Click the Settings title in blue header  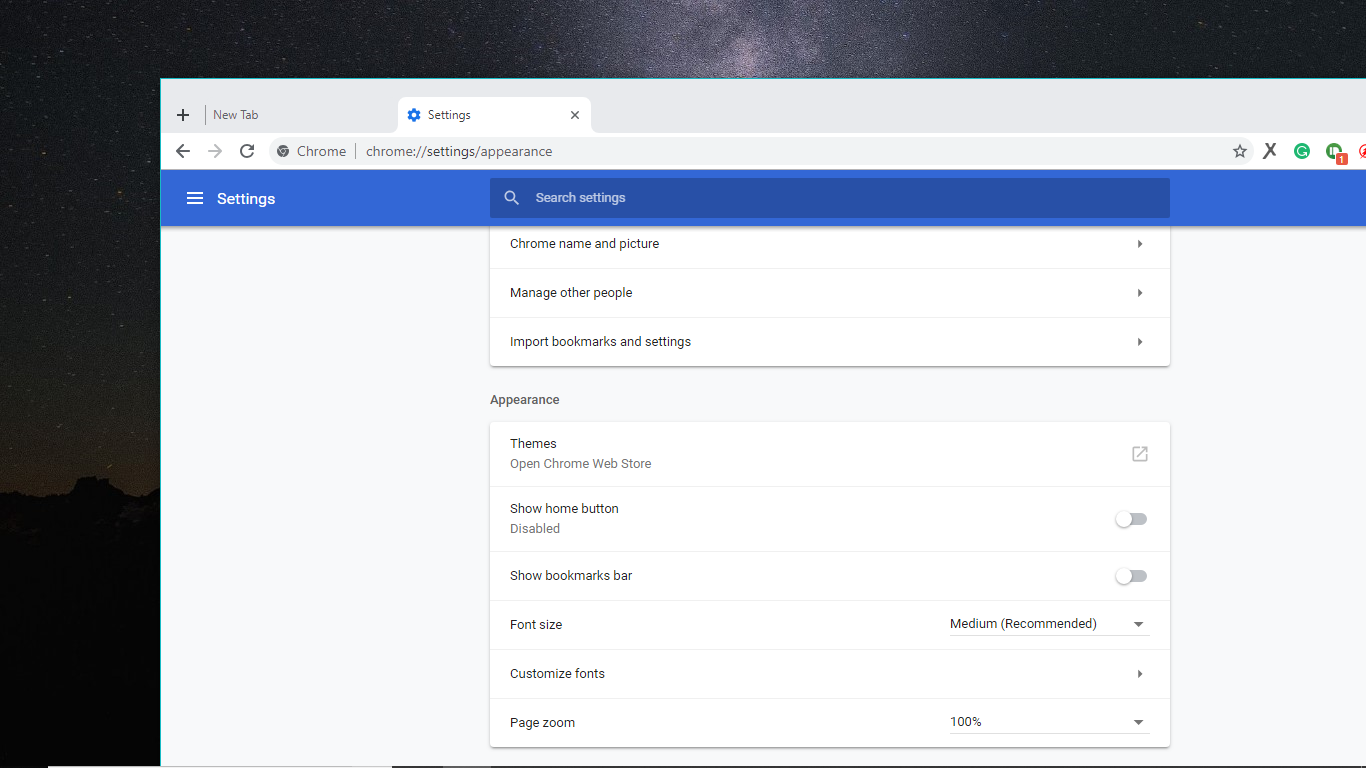[246, 198]
